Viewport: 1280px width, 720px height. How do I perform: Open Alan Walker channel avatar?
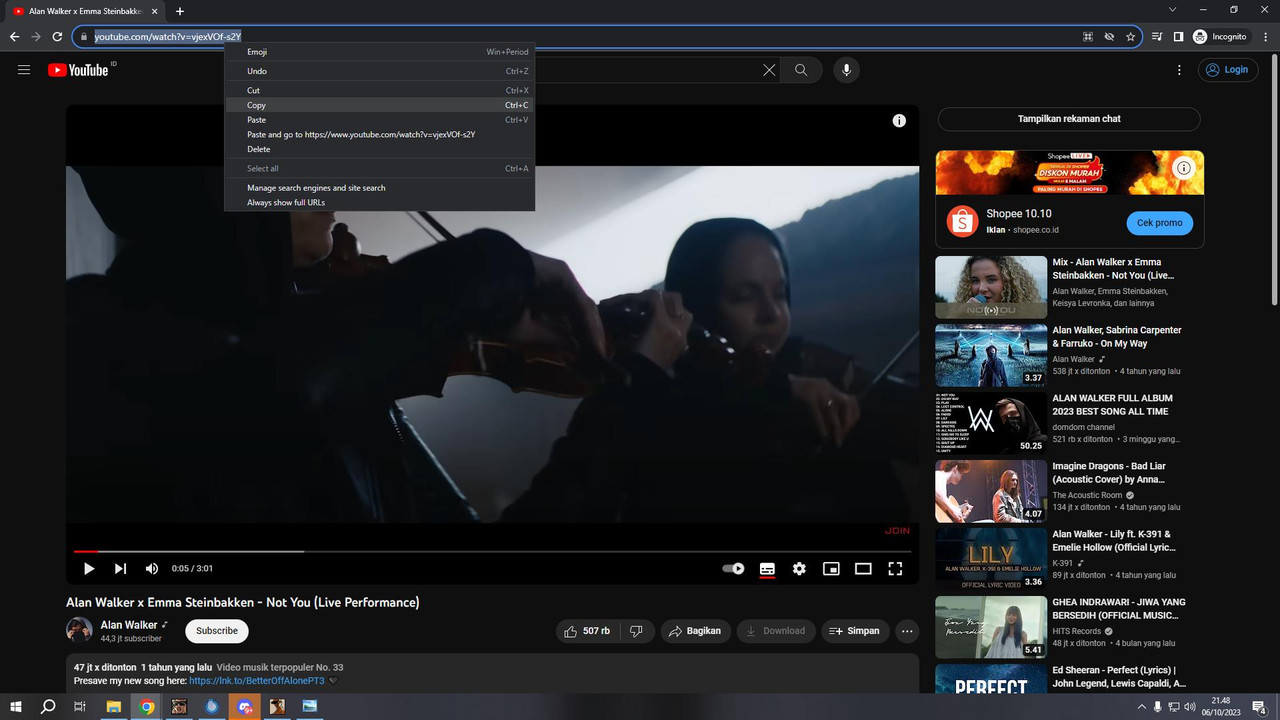tap(79, 630)
